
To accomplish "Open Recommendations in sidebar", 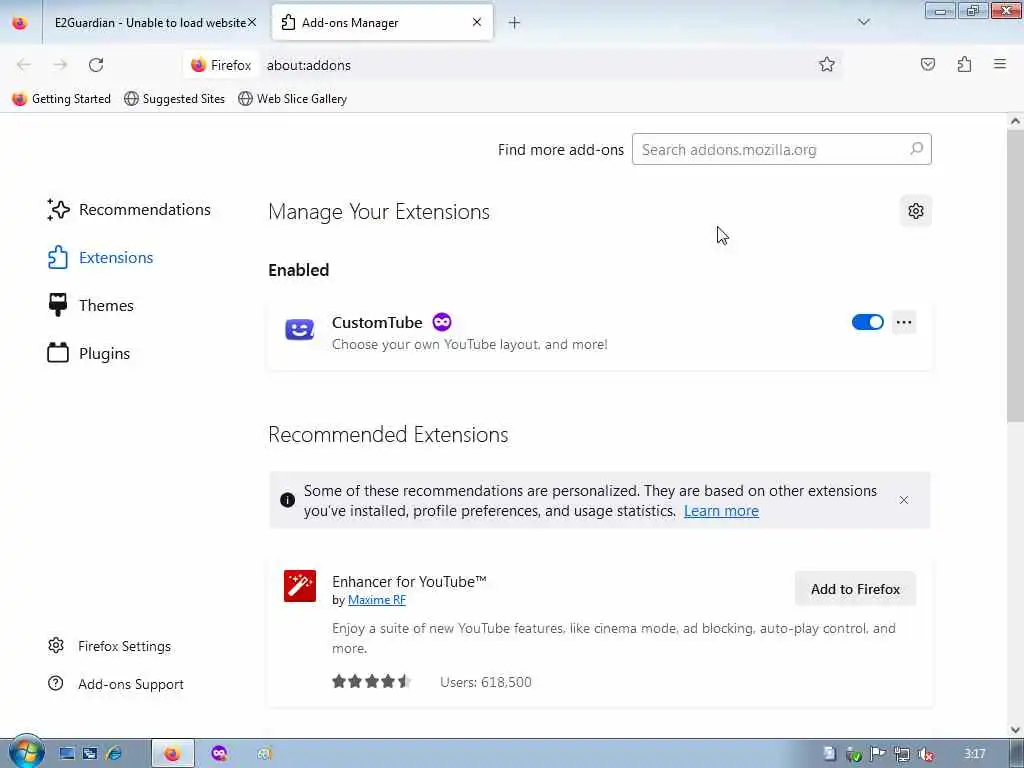I will (129, 210).
